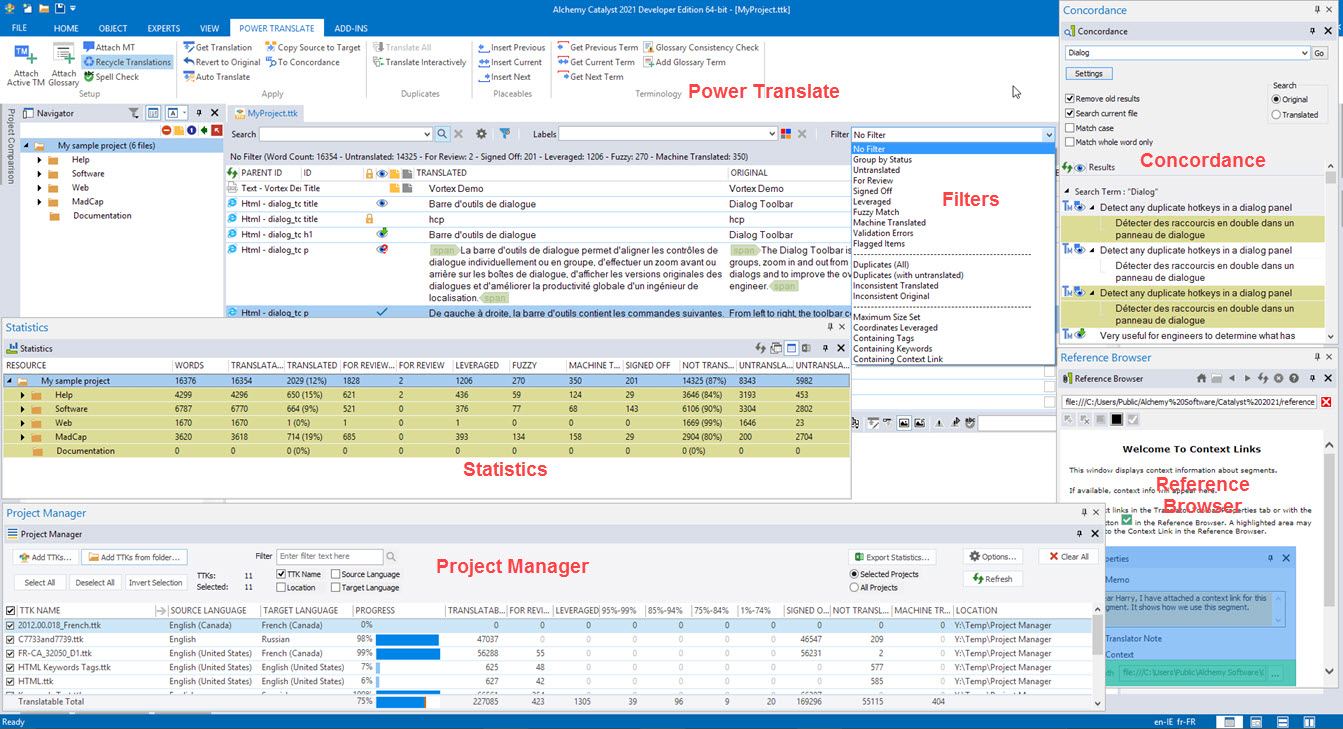
Task: Click Insert Next placeable
Action: 504,77
